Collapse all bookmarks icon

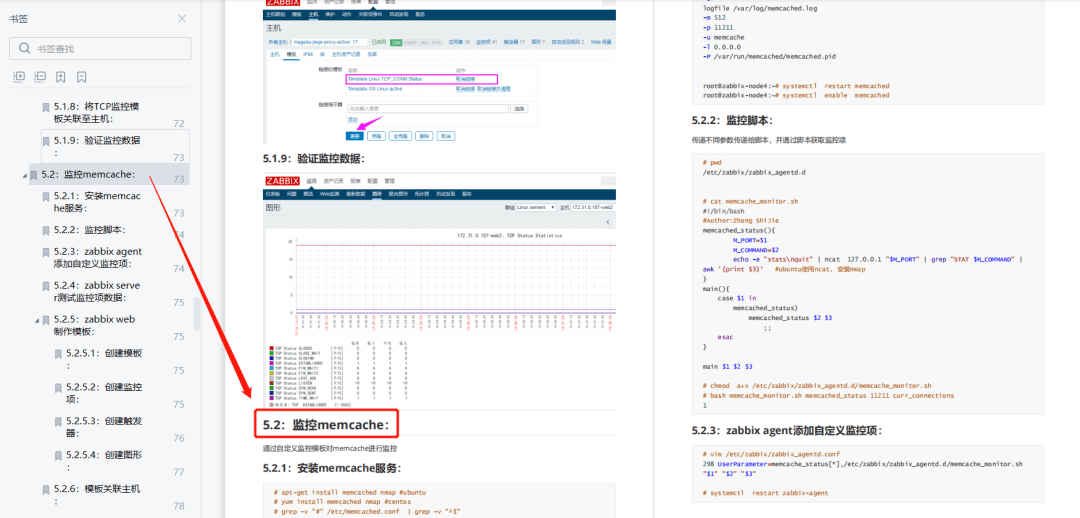click(40, 77)
